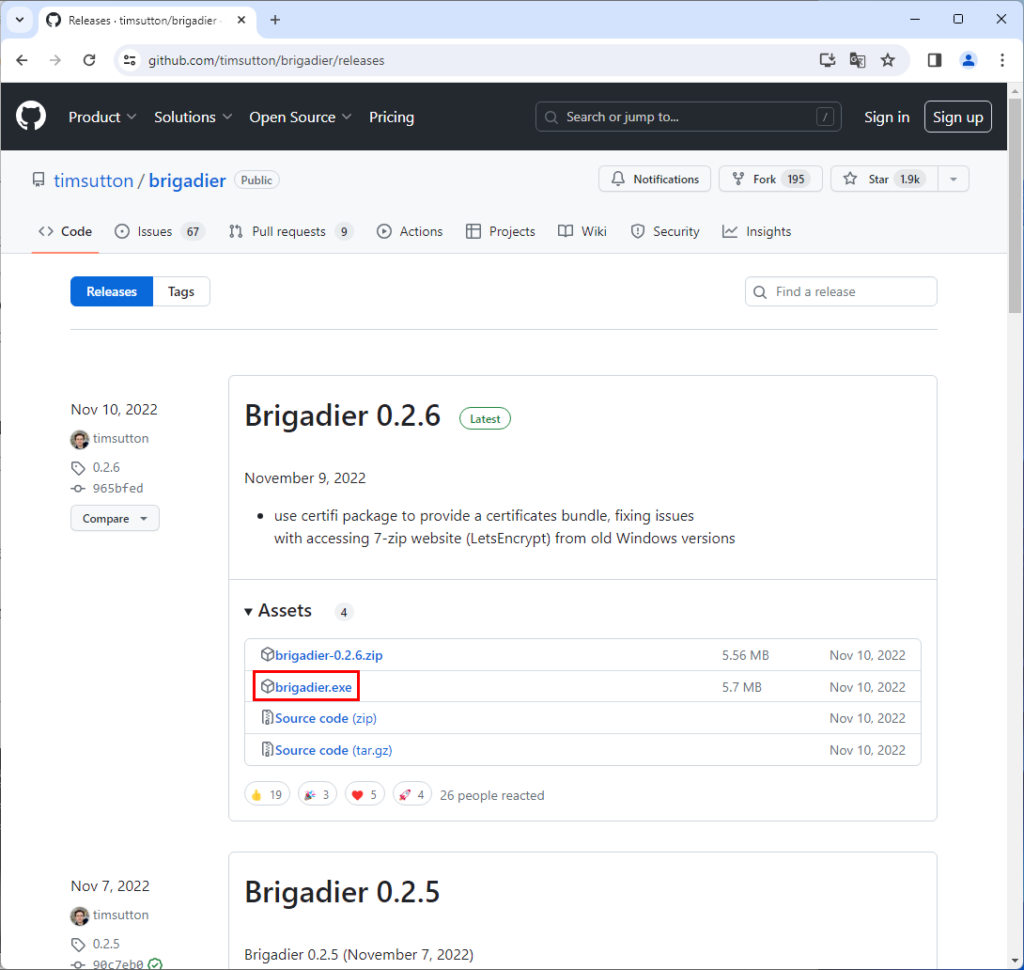
Task: Click the Sign up button
Action: tap(957, 117)
